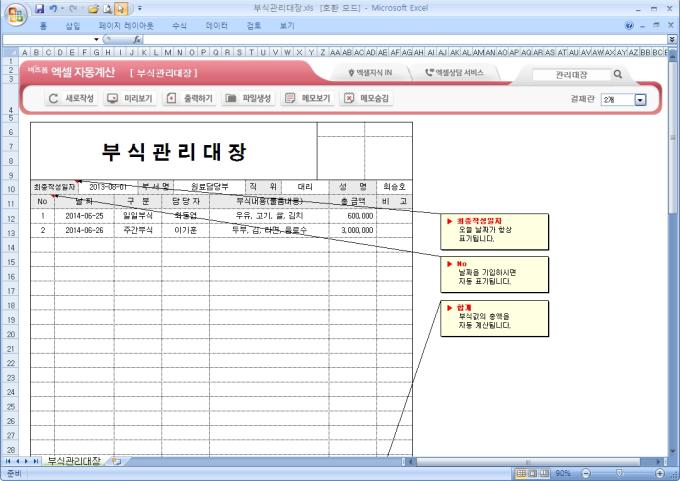680x481 pixels.
Task: Click the magnifier search icon
Action: [618, 74]
